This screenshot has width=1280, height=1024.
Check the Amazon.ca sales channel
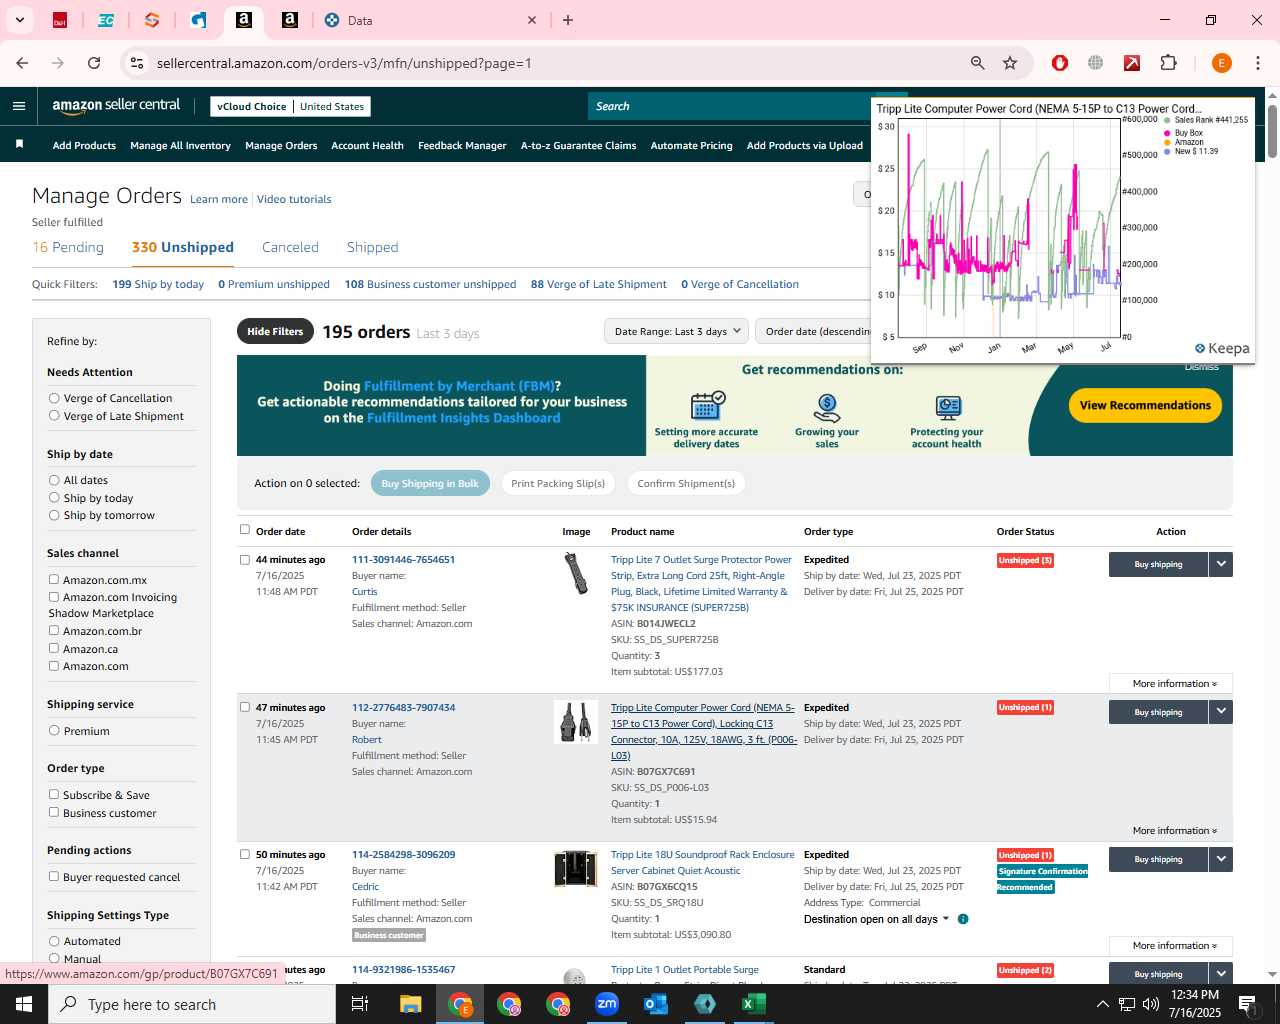click(x=54, y=648)
